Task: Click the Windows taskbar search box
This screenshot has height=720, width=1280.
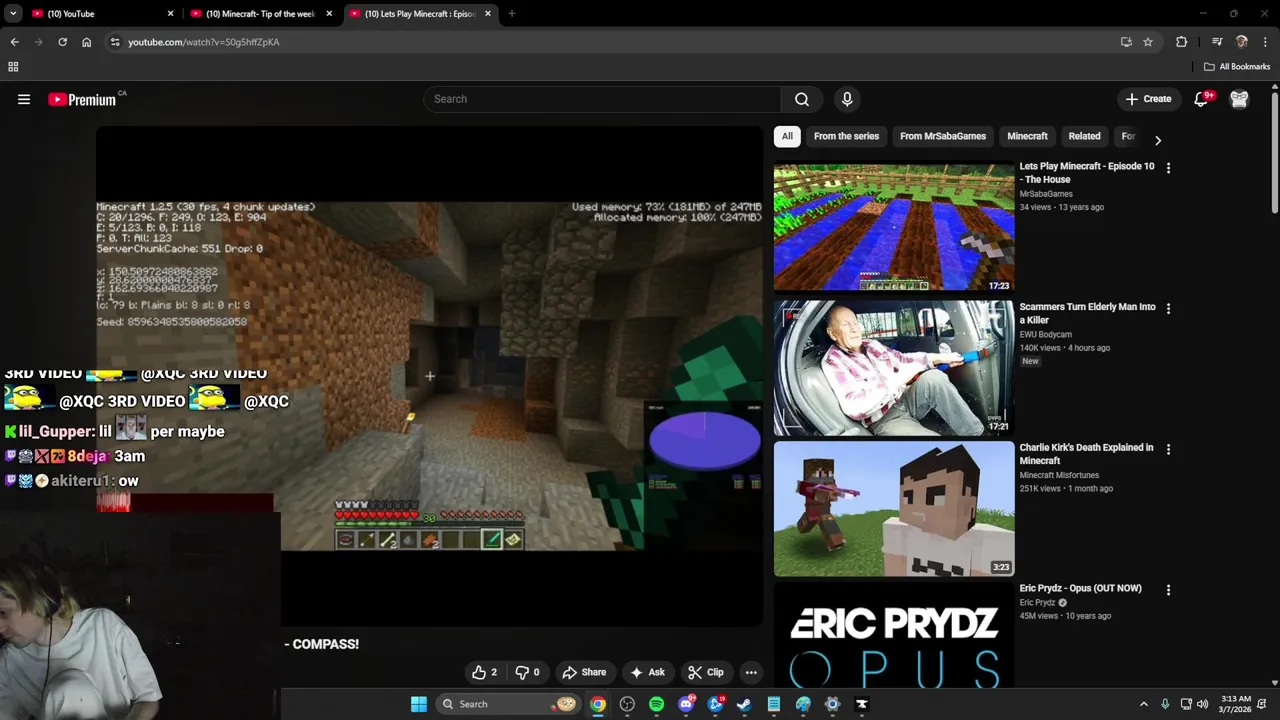Action: click(x=509, y=704)
